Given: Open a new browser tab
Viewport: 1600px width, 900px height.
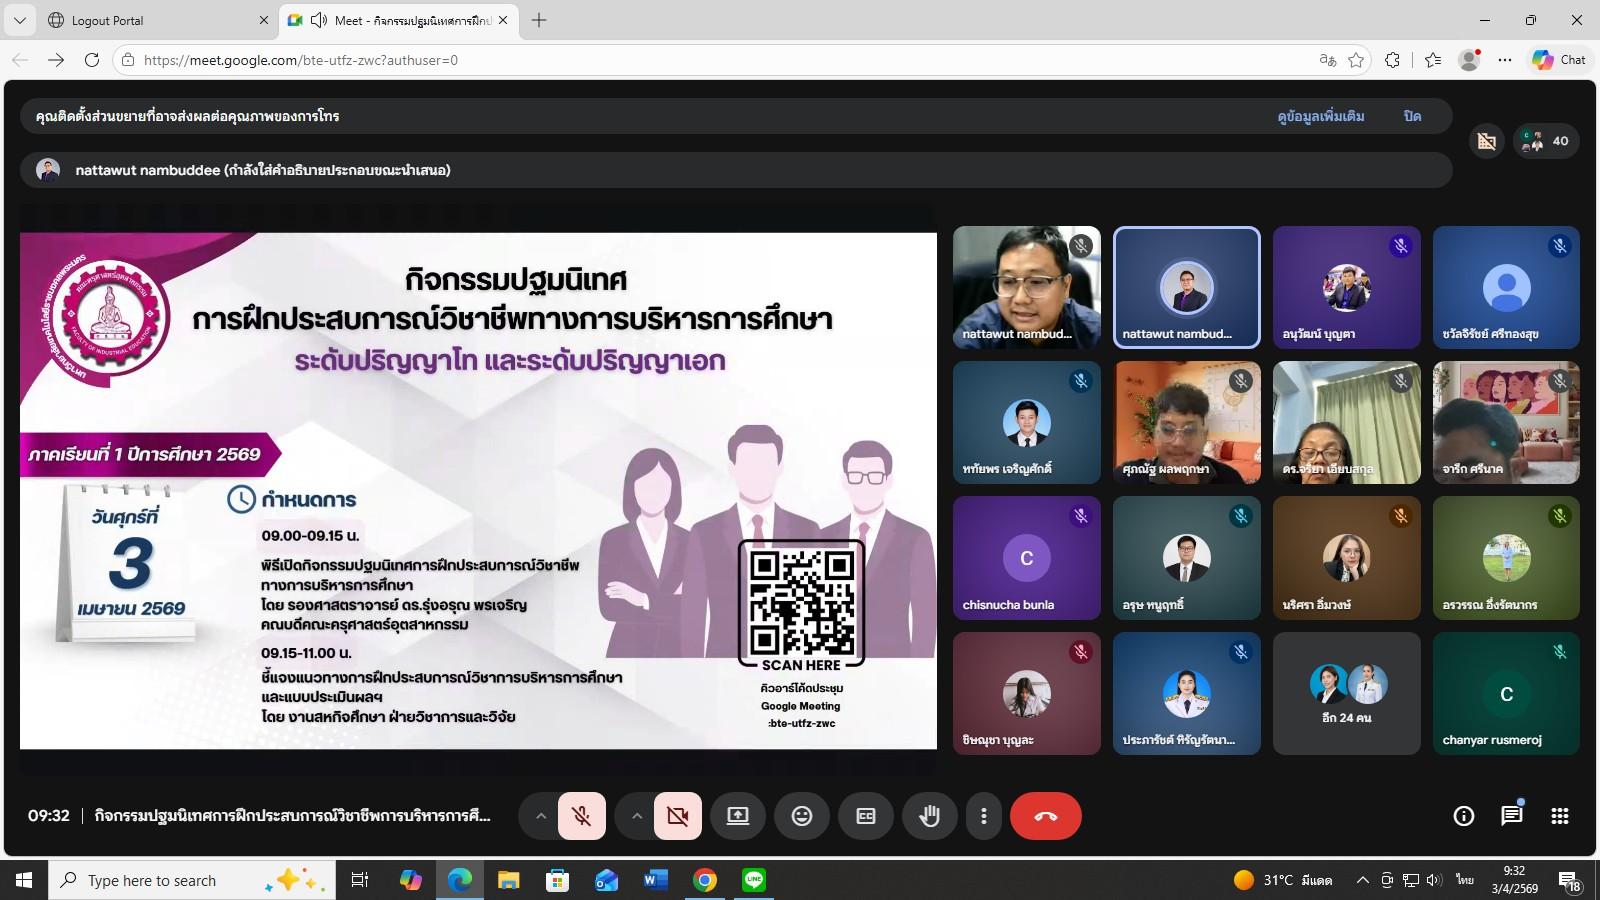Looking at the screenshot, I should (539, 20).
